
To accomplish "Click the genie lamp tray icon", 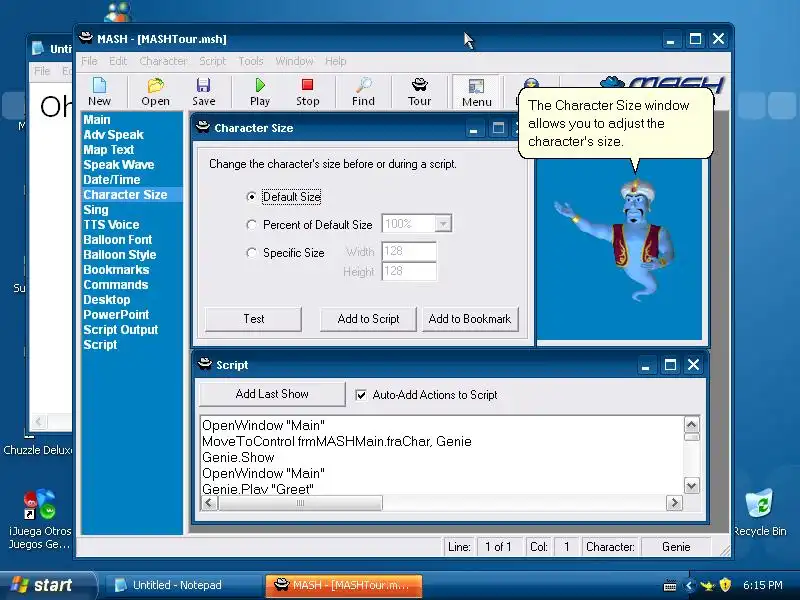I will (707, 585).
